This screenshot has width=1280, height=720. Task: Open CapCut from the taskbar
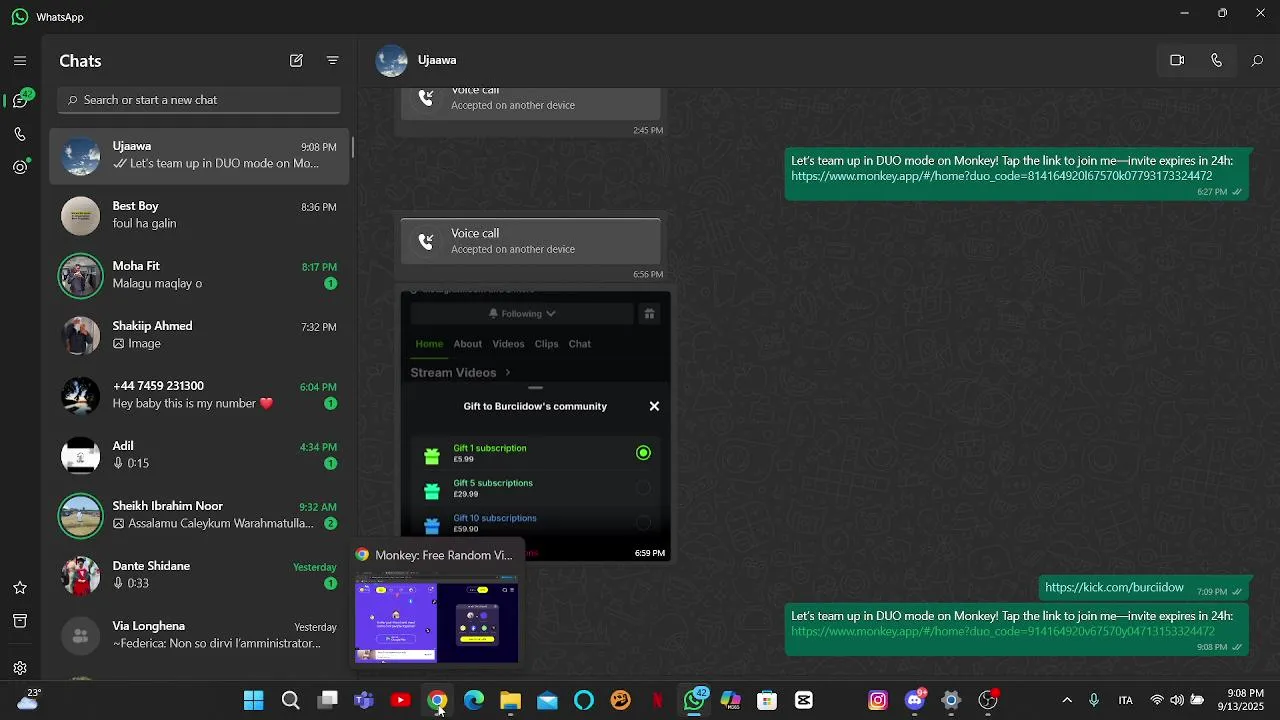(804, 700)
